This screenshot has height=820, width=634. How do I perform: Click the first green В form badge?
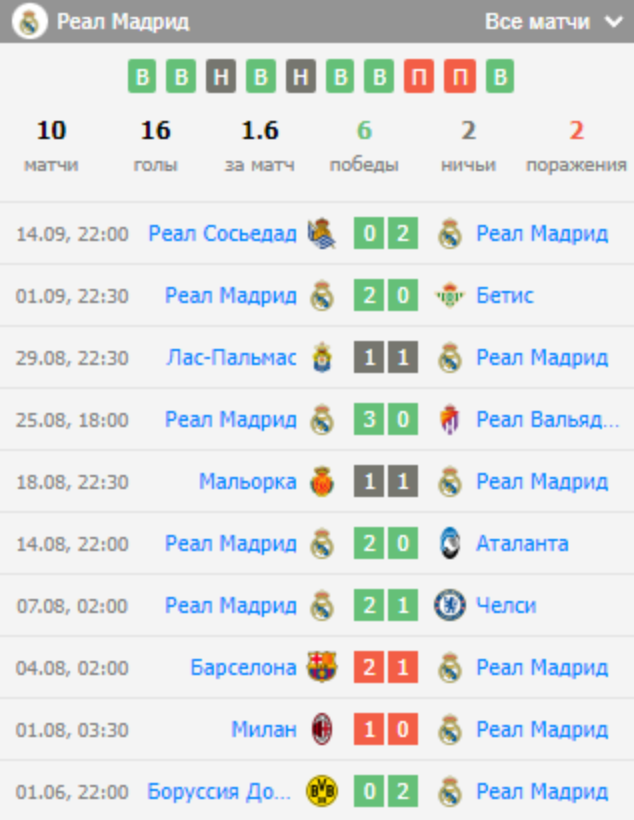pyautogui.click(x=142, y=76)
